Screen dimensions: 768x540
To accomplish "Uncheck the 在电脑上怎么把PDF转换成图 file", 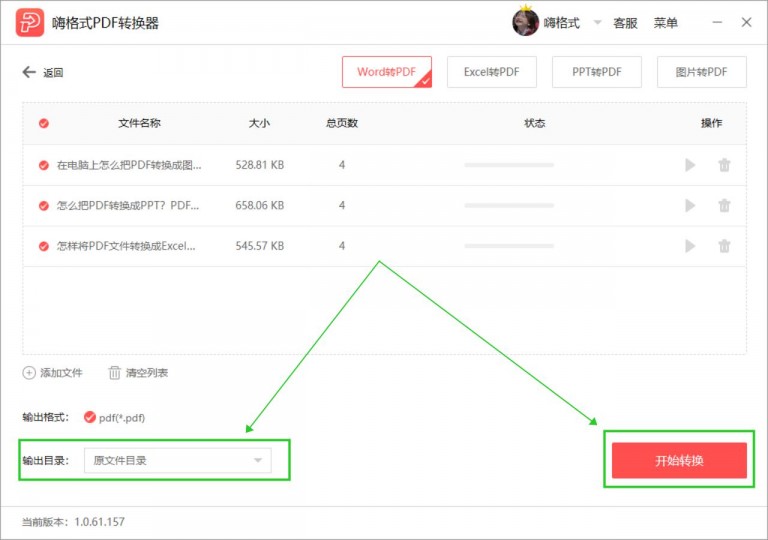I will coord(44,165).
